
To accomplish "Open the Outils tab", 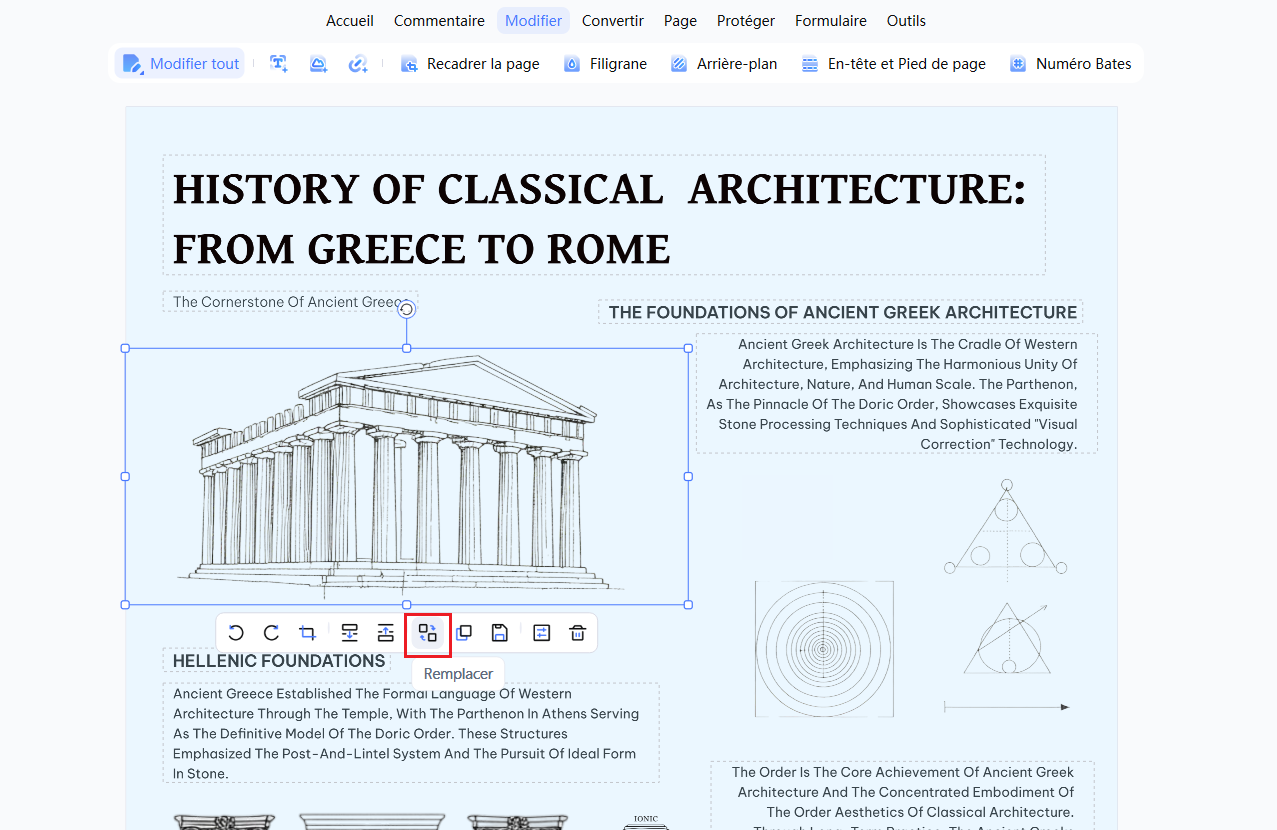I will pyautogui.click(x=906, y=21).
